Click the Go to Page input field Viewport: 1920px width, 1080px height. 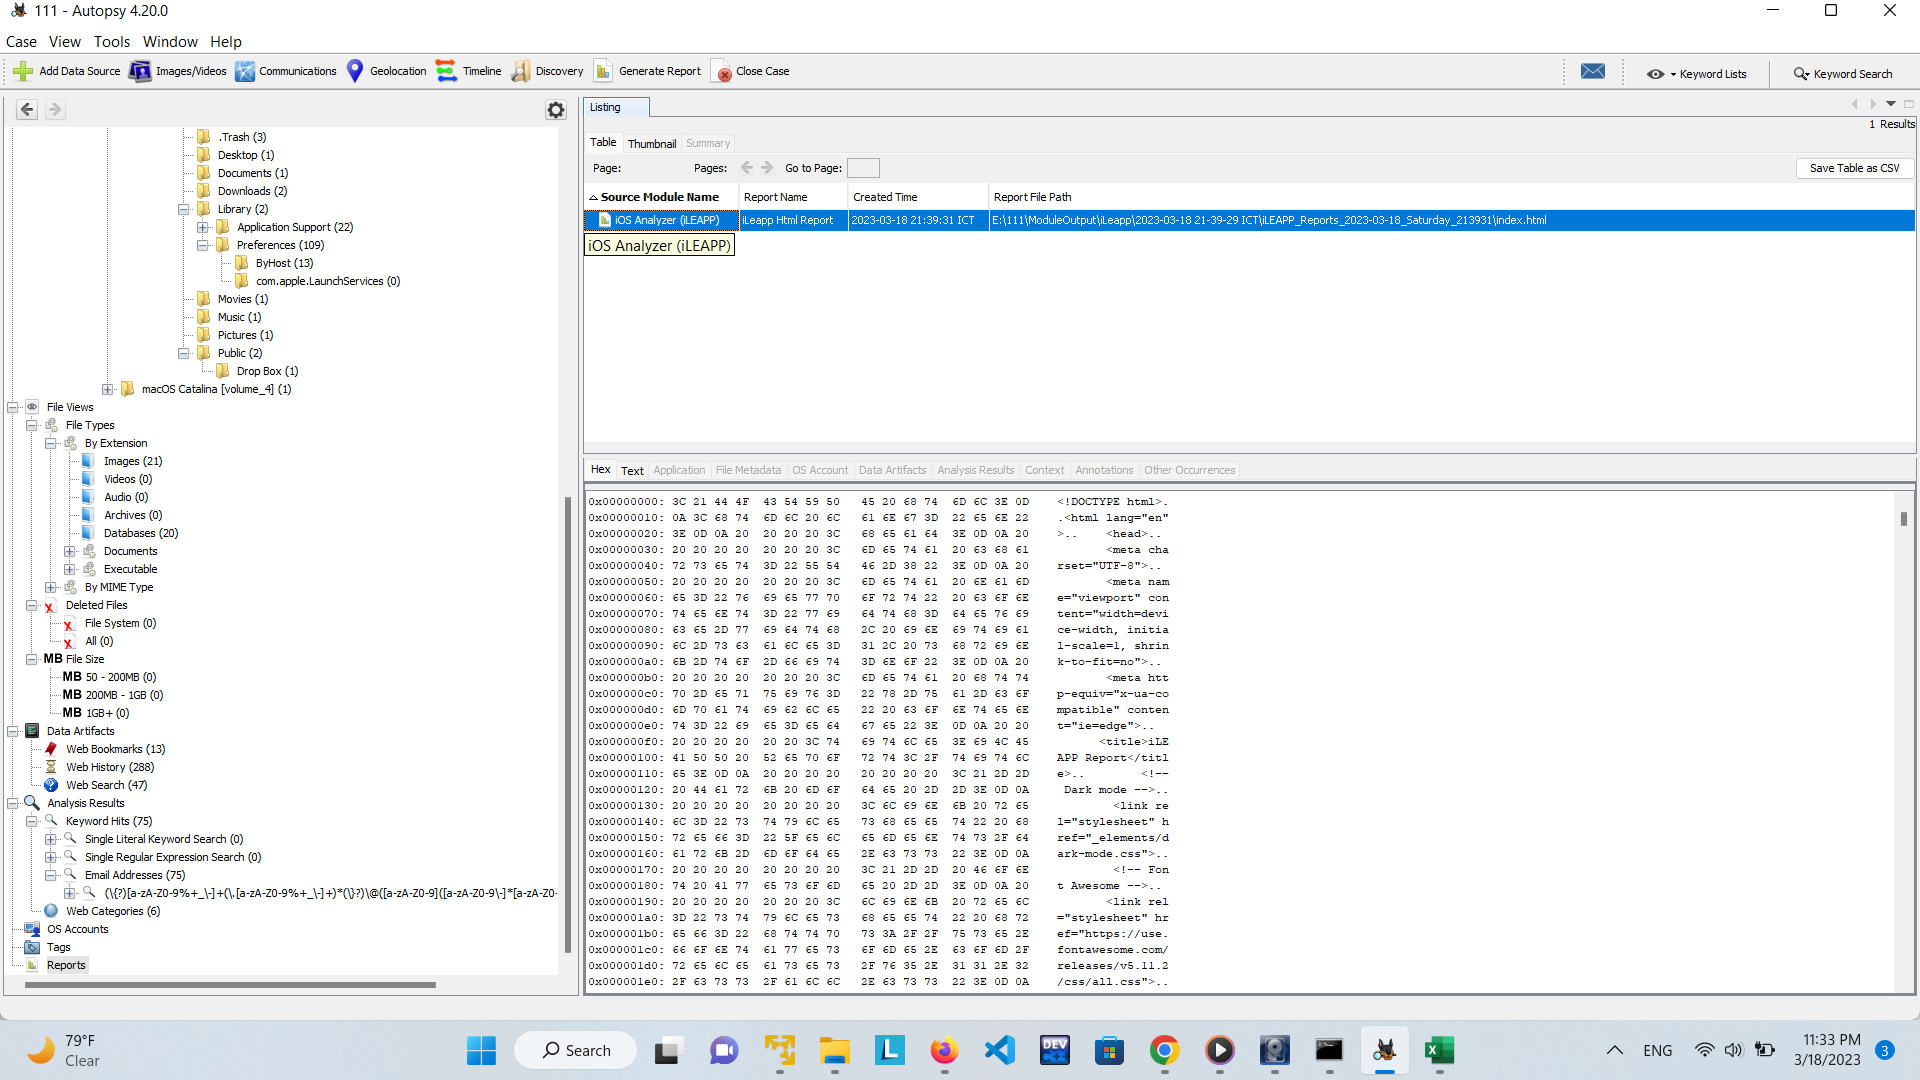pos(863,168)
